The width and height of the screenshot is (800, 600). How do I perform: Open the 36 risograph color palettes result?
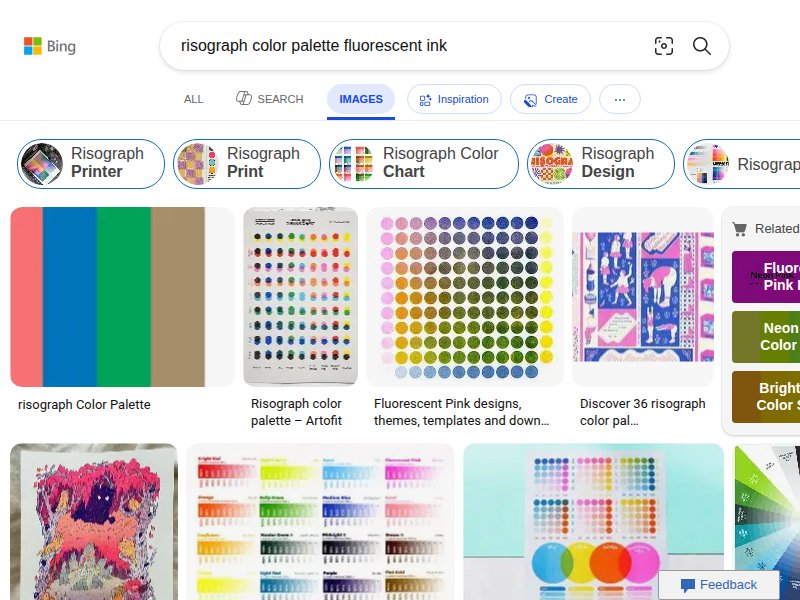(643, 296)
